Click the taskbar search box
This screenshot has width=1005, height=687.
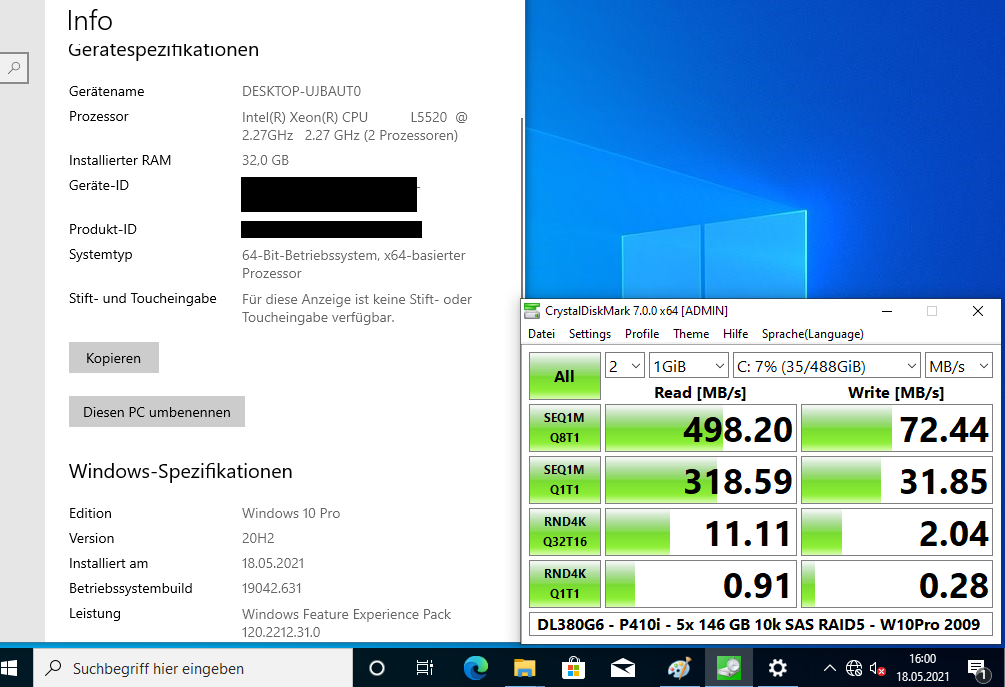coord(193,668)
